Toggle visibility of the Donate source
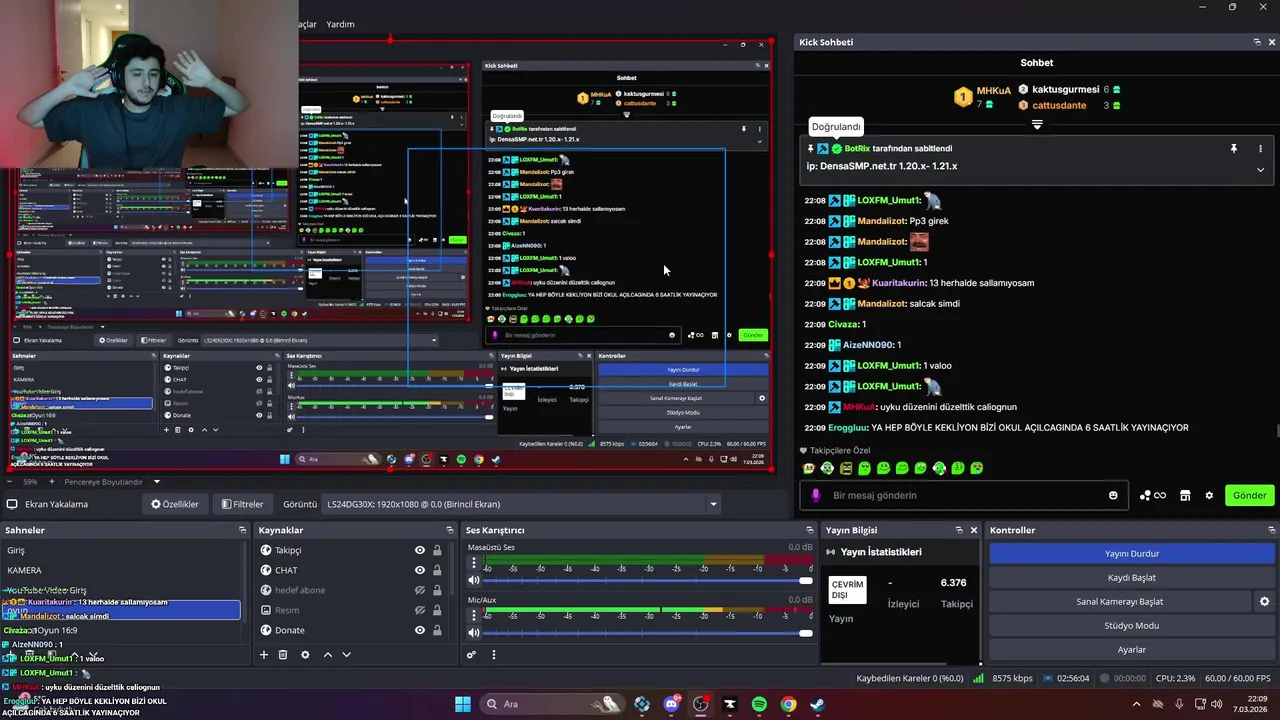 pyautogui.click(x=420, y=630)
